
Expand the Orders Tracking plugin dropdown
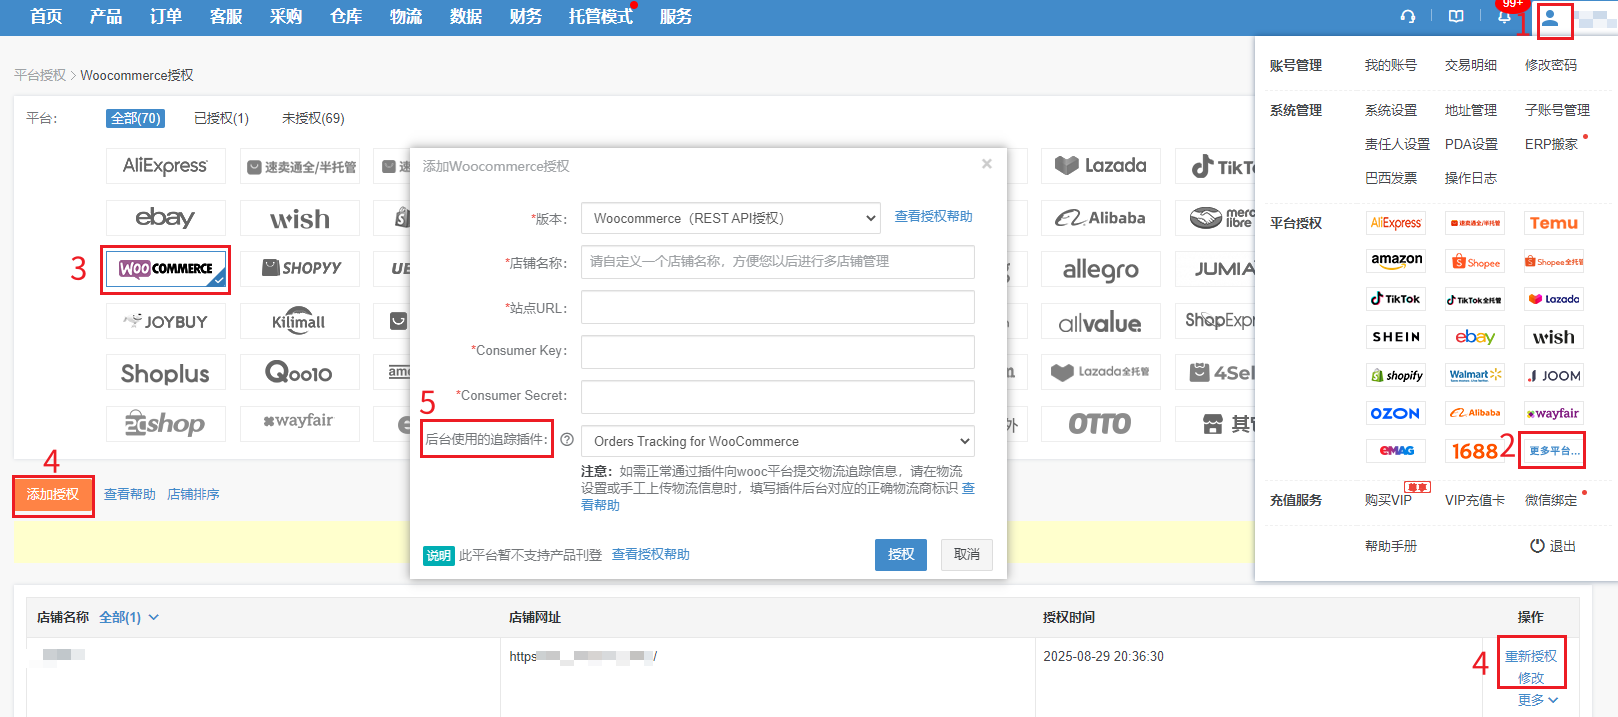click(777, 441)
